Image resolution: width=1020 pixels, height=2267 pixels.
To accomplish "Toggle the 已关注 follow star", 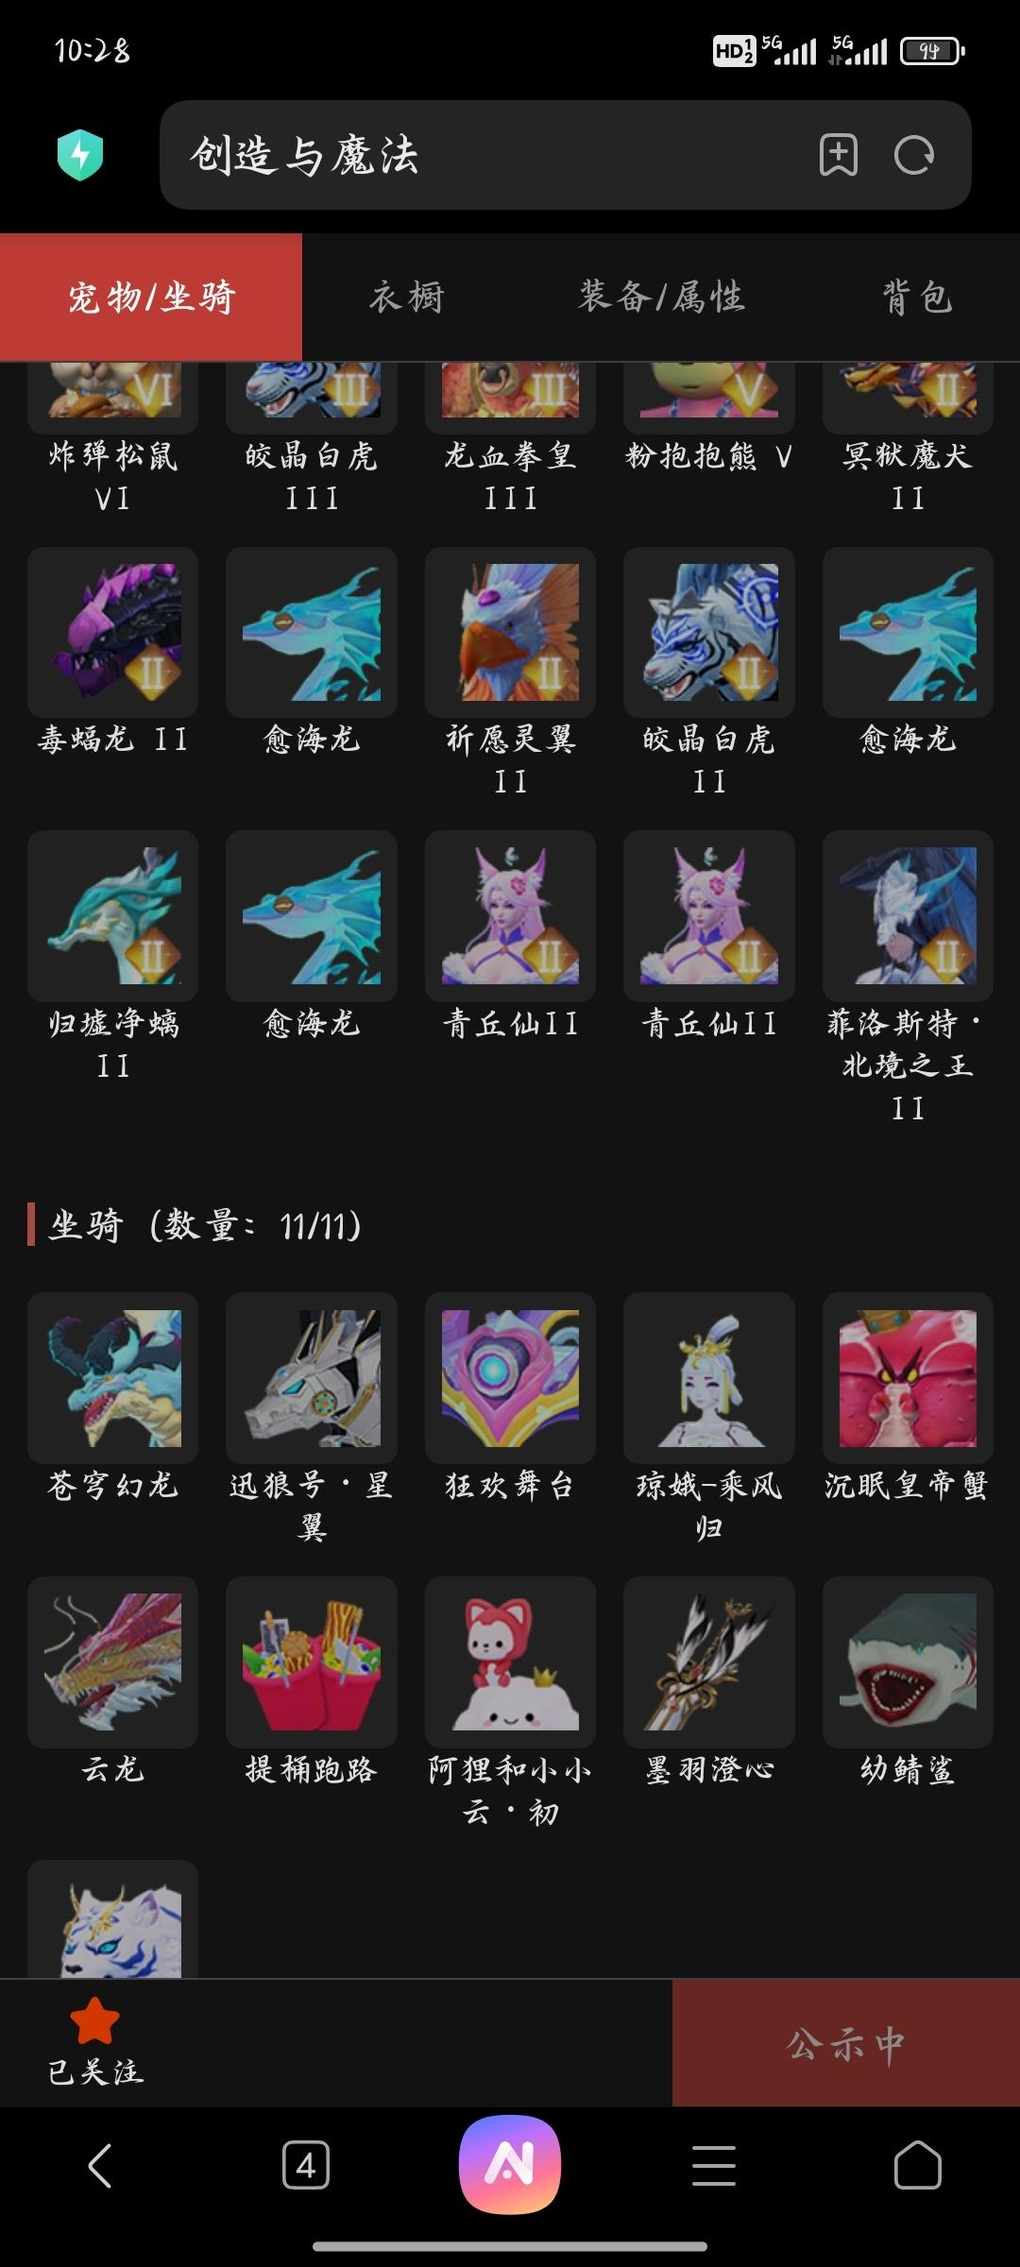I will tap(96, 2042).
